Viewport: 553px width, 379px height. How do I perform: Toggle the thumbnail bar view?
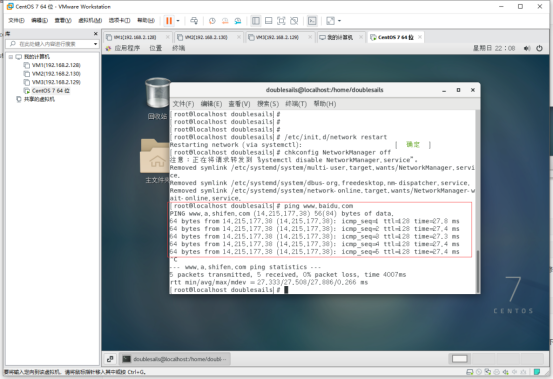point(268,21)
